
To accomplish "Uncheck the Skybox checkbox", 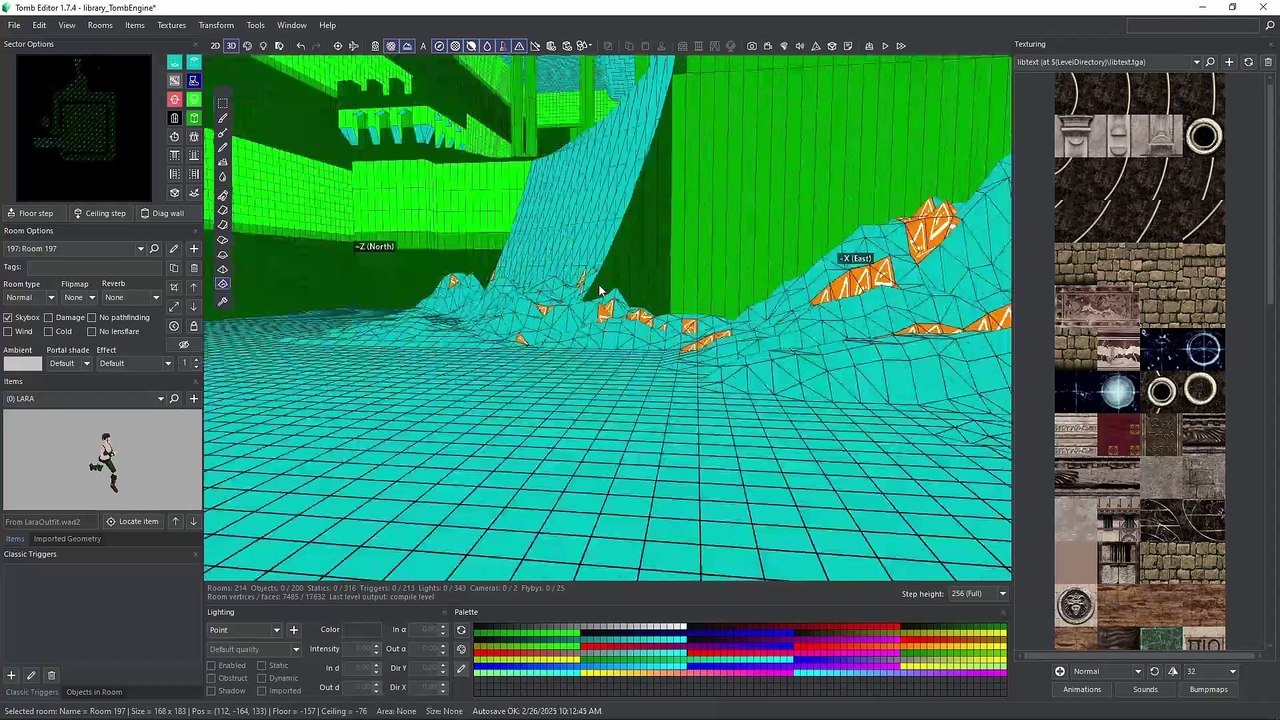I will tap(8, 317).
